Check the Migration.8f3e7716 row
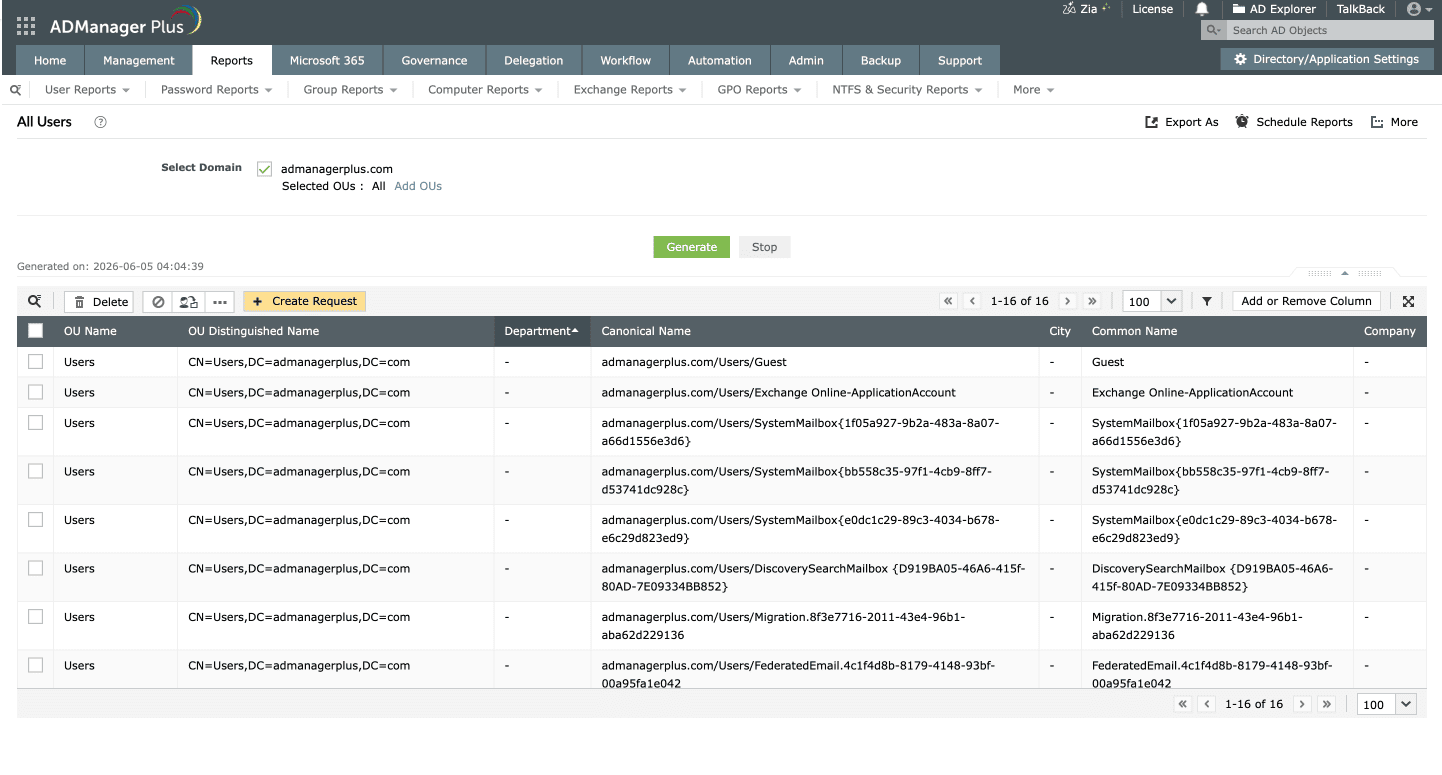Screen dimensions: 1442x775 pos(36,617)
